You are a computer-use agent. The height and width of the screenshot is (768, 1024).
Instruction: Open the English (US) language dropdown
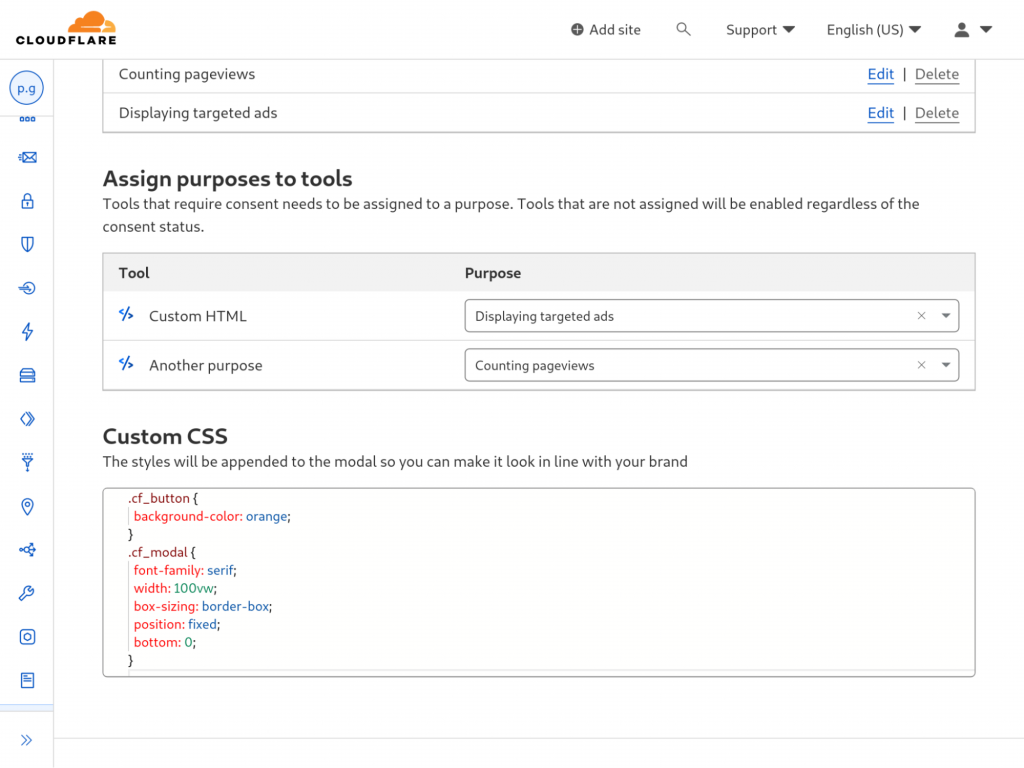coord(873,30)
